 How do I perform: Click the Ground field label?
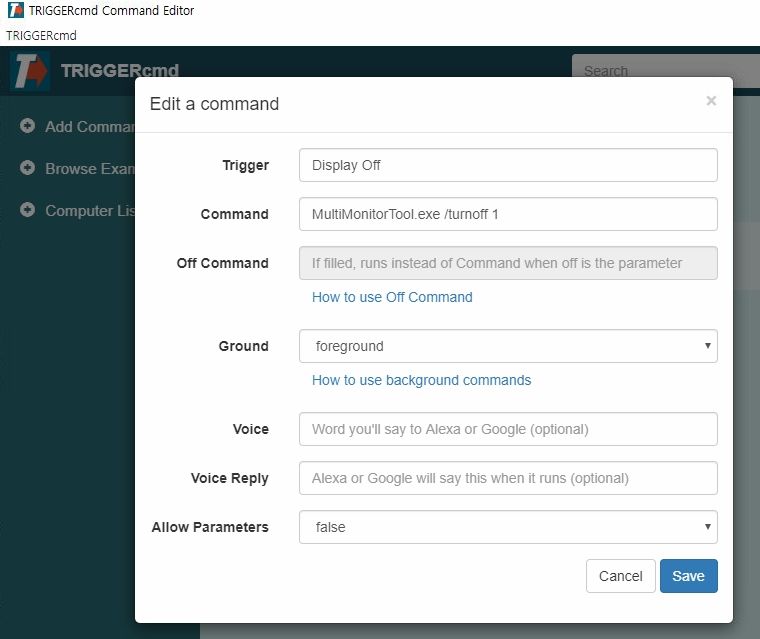[243, 346]
